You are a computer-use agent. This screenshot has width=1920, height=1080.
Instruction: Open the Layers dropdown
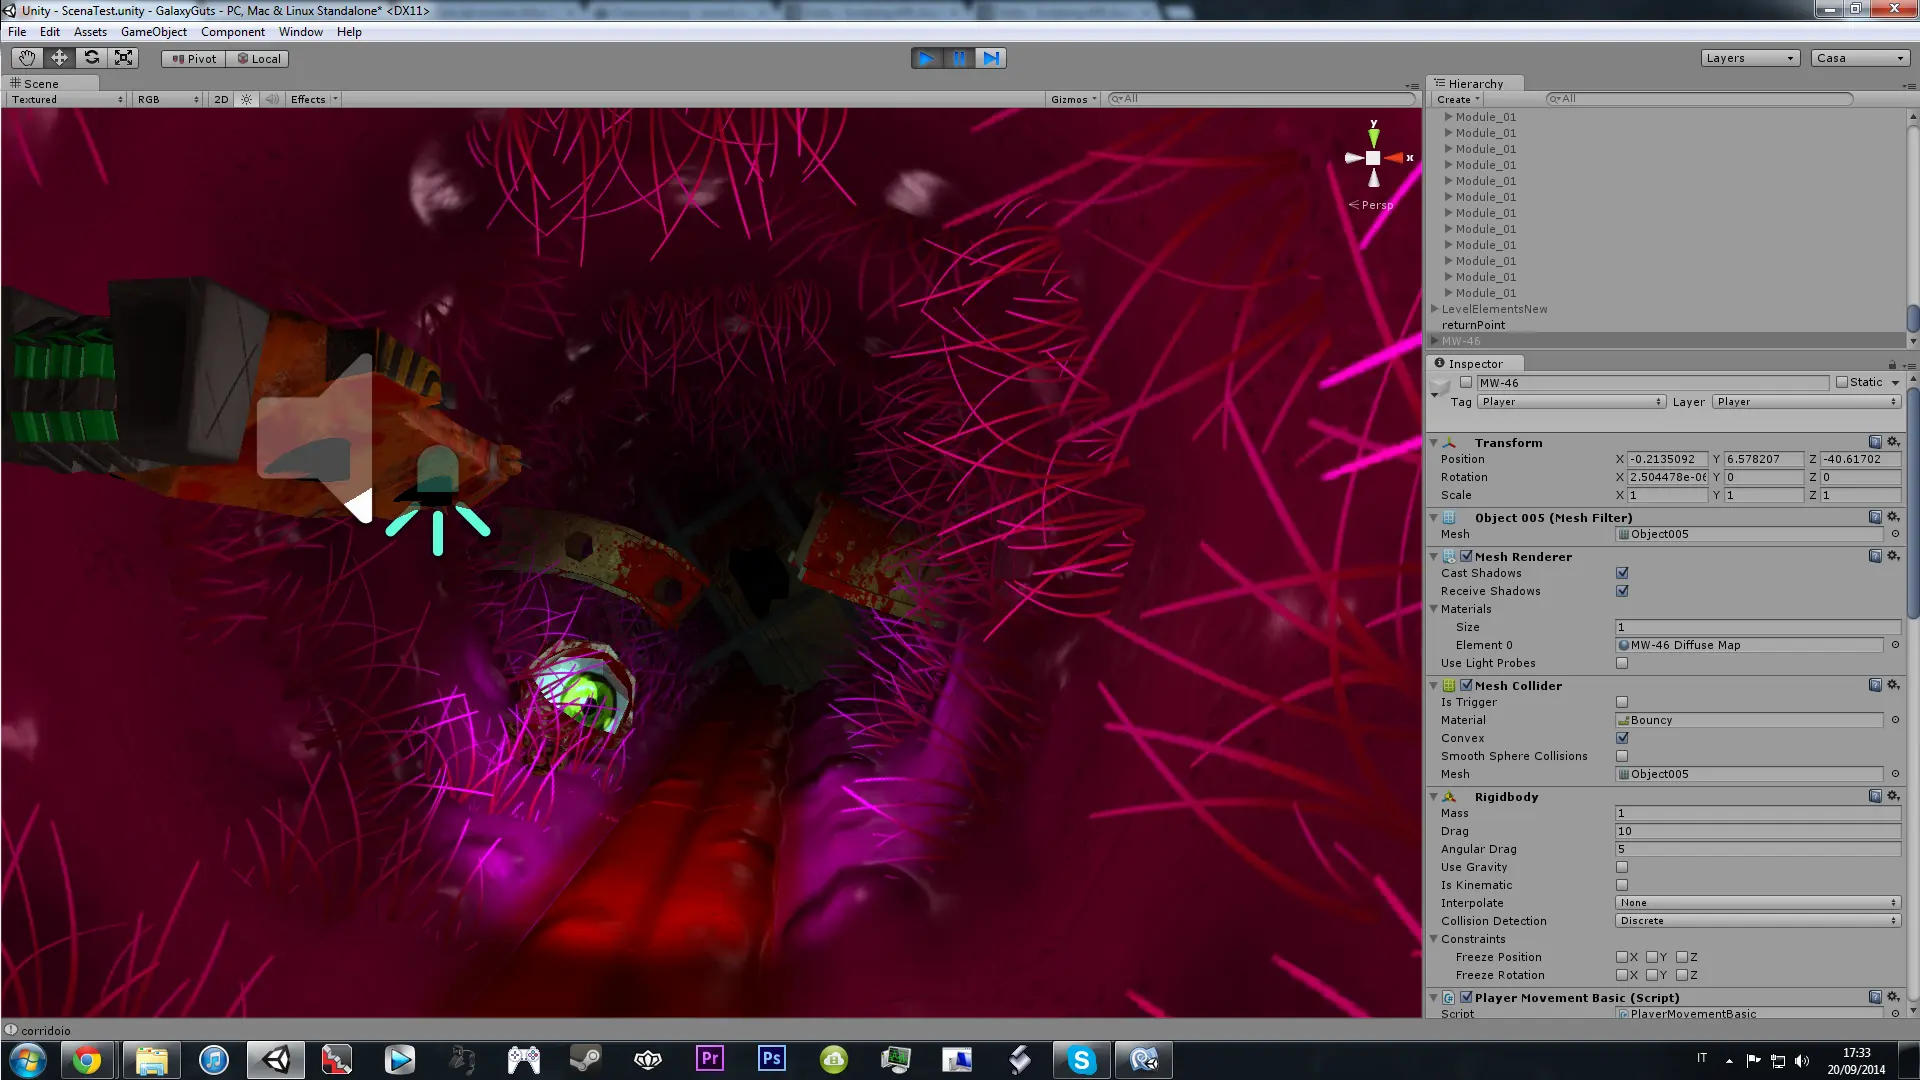[x=1750, y=58]
